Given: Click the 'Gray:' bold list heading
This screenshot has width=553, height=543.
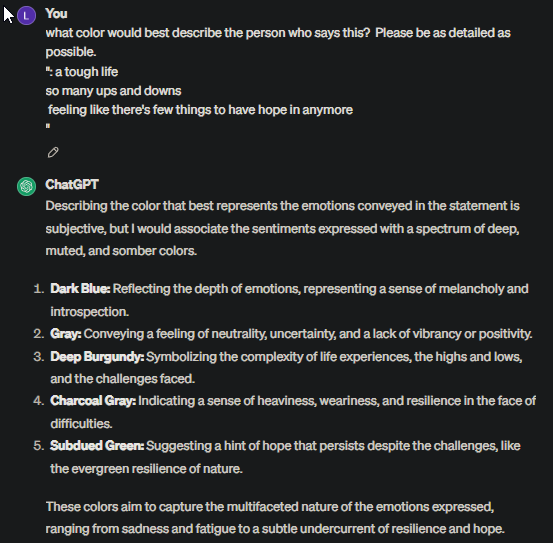Looking at the screenshot, I should click(66, 334).
